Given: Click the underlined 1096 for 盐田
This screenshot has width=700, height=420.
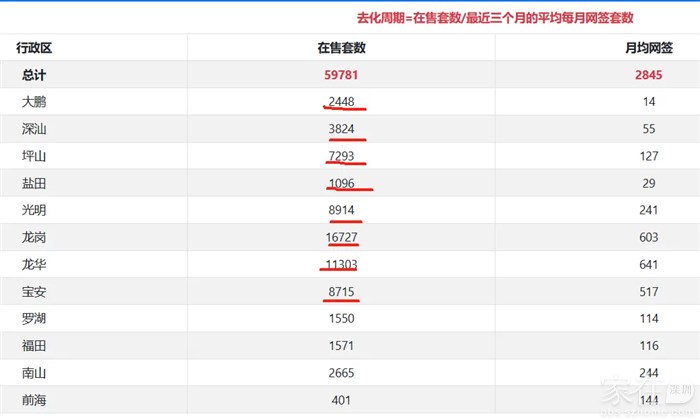Looking at the screenshot, I should [341, 183].
